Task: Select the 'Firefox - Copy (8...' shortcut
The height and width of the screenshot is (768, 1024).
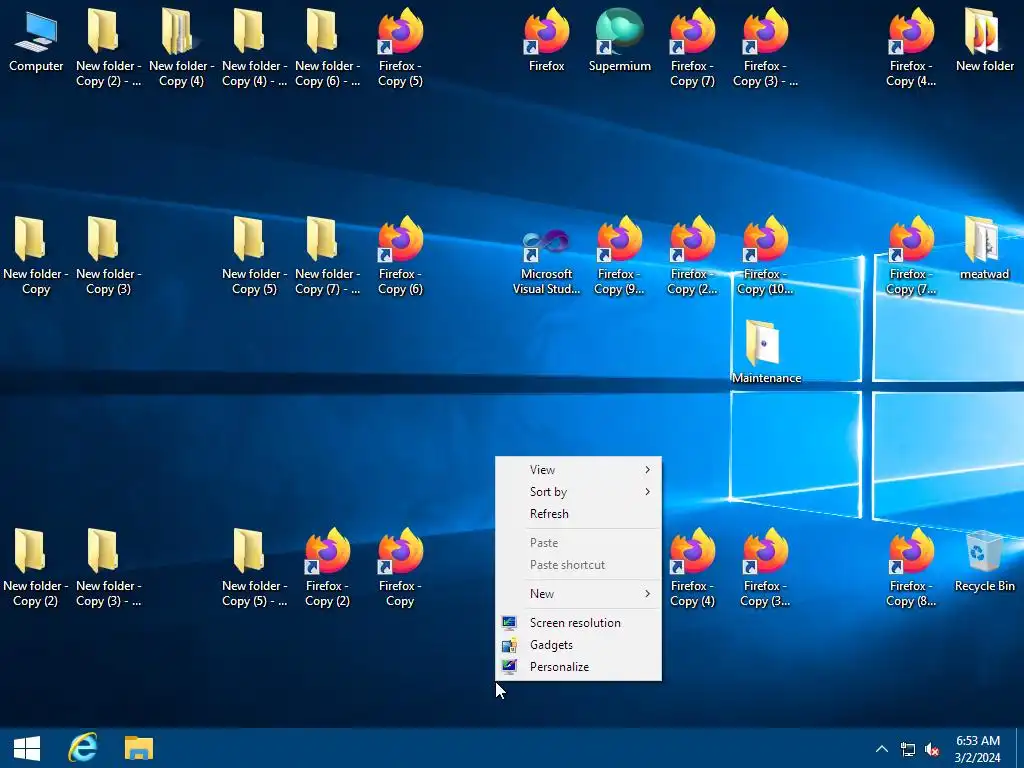Action: (911, 568)
